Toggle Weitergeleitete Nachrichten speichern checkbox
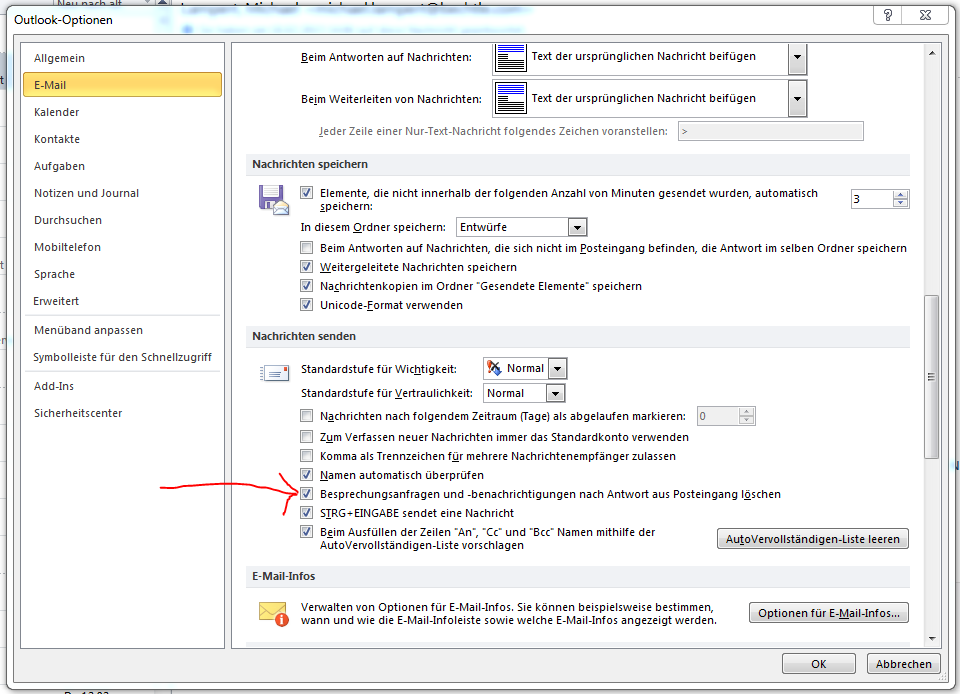 pos(306,267)
